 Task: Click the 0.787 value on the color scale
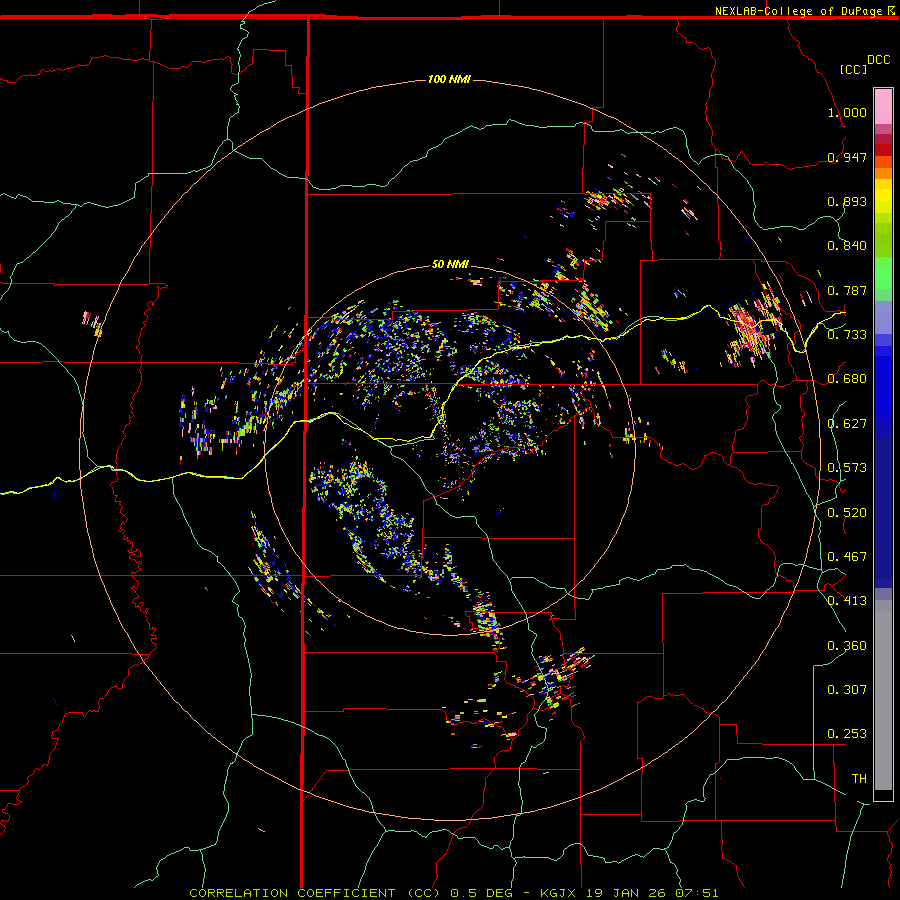click(847, 290)
